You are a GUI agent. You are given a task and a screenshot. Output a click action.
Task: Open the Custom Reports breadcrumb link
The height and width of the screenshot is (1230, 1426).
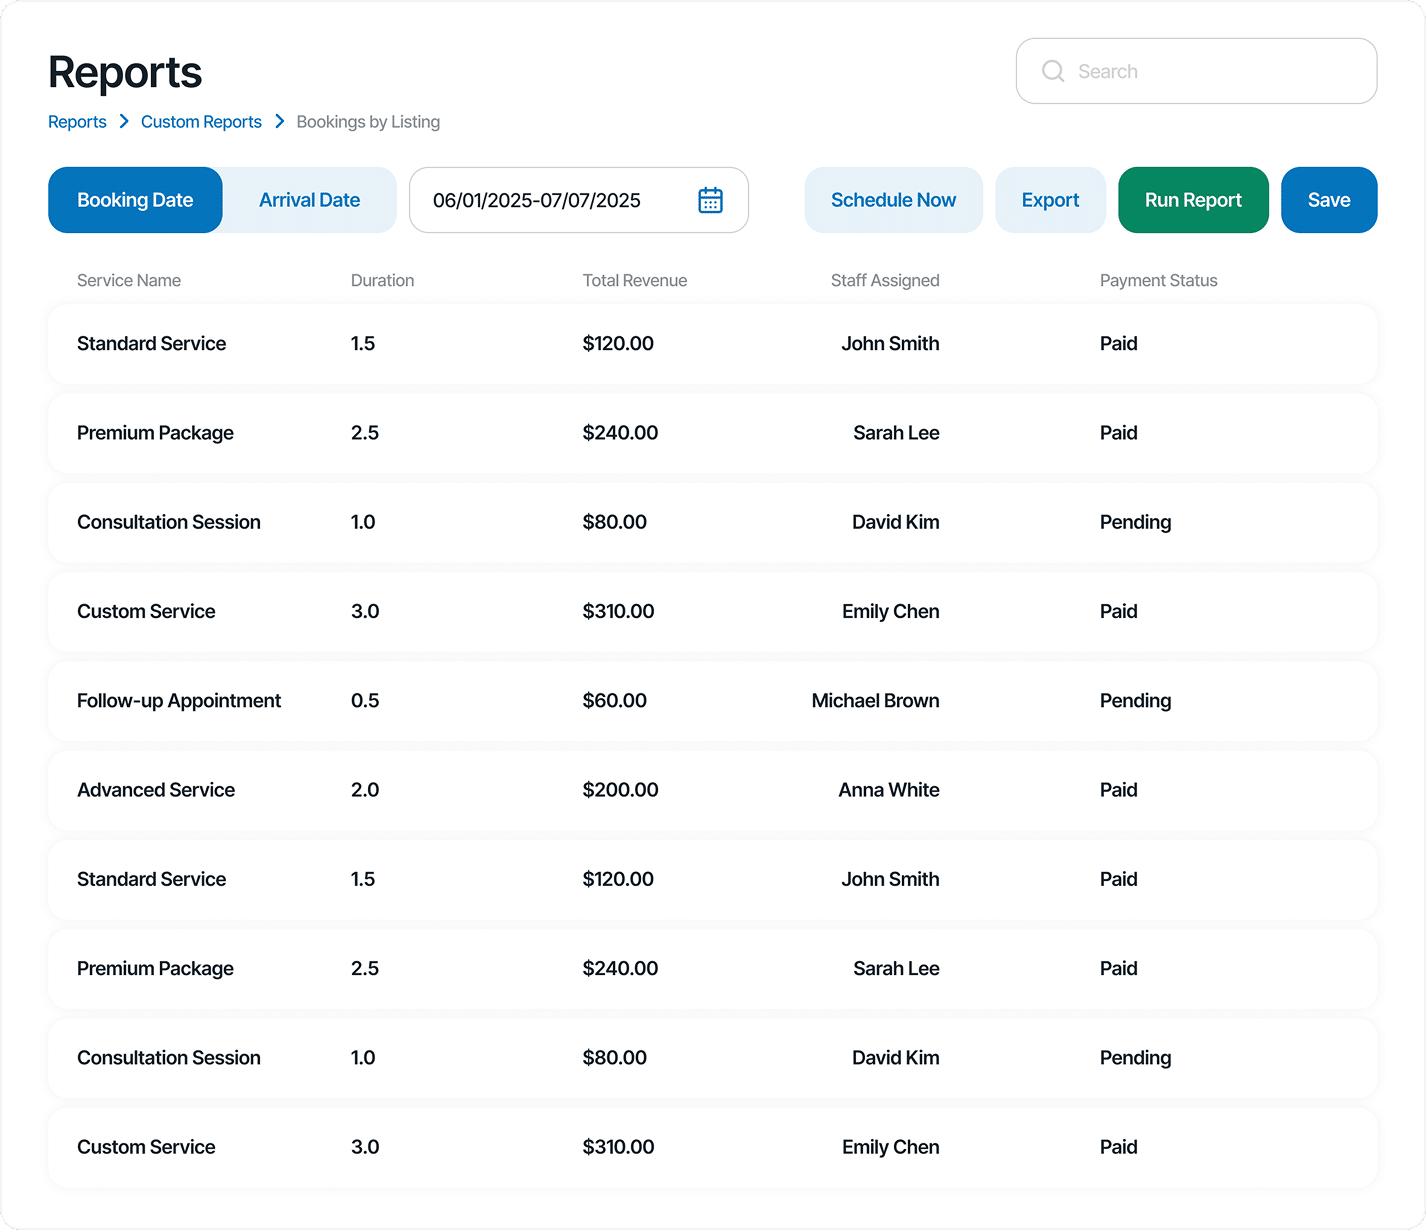(x=201, y=122)
